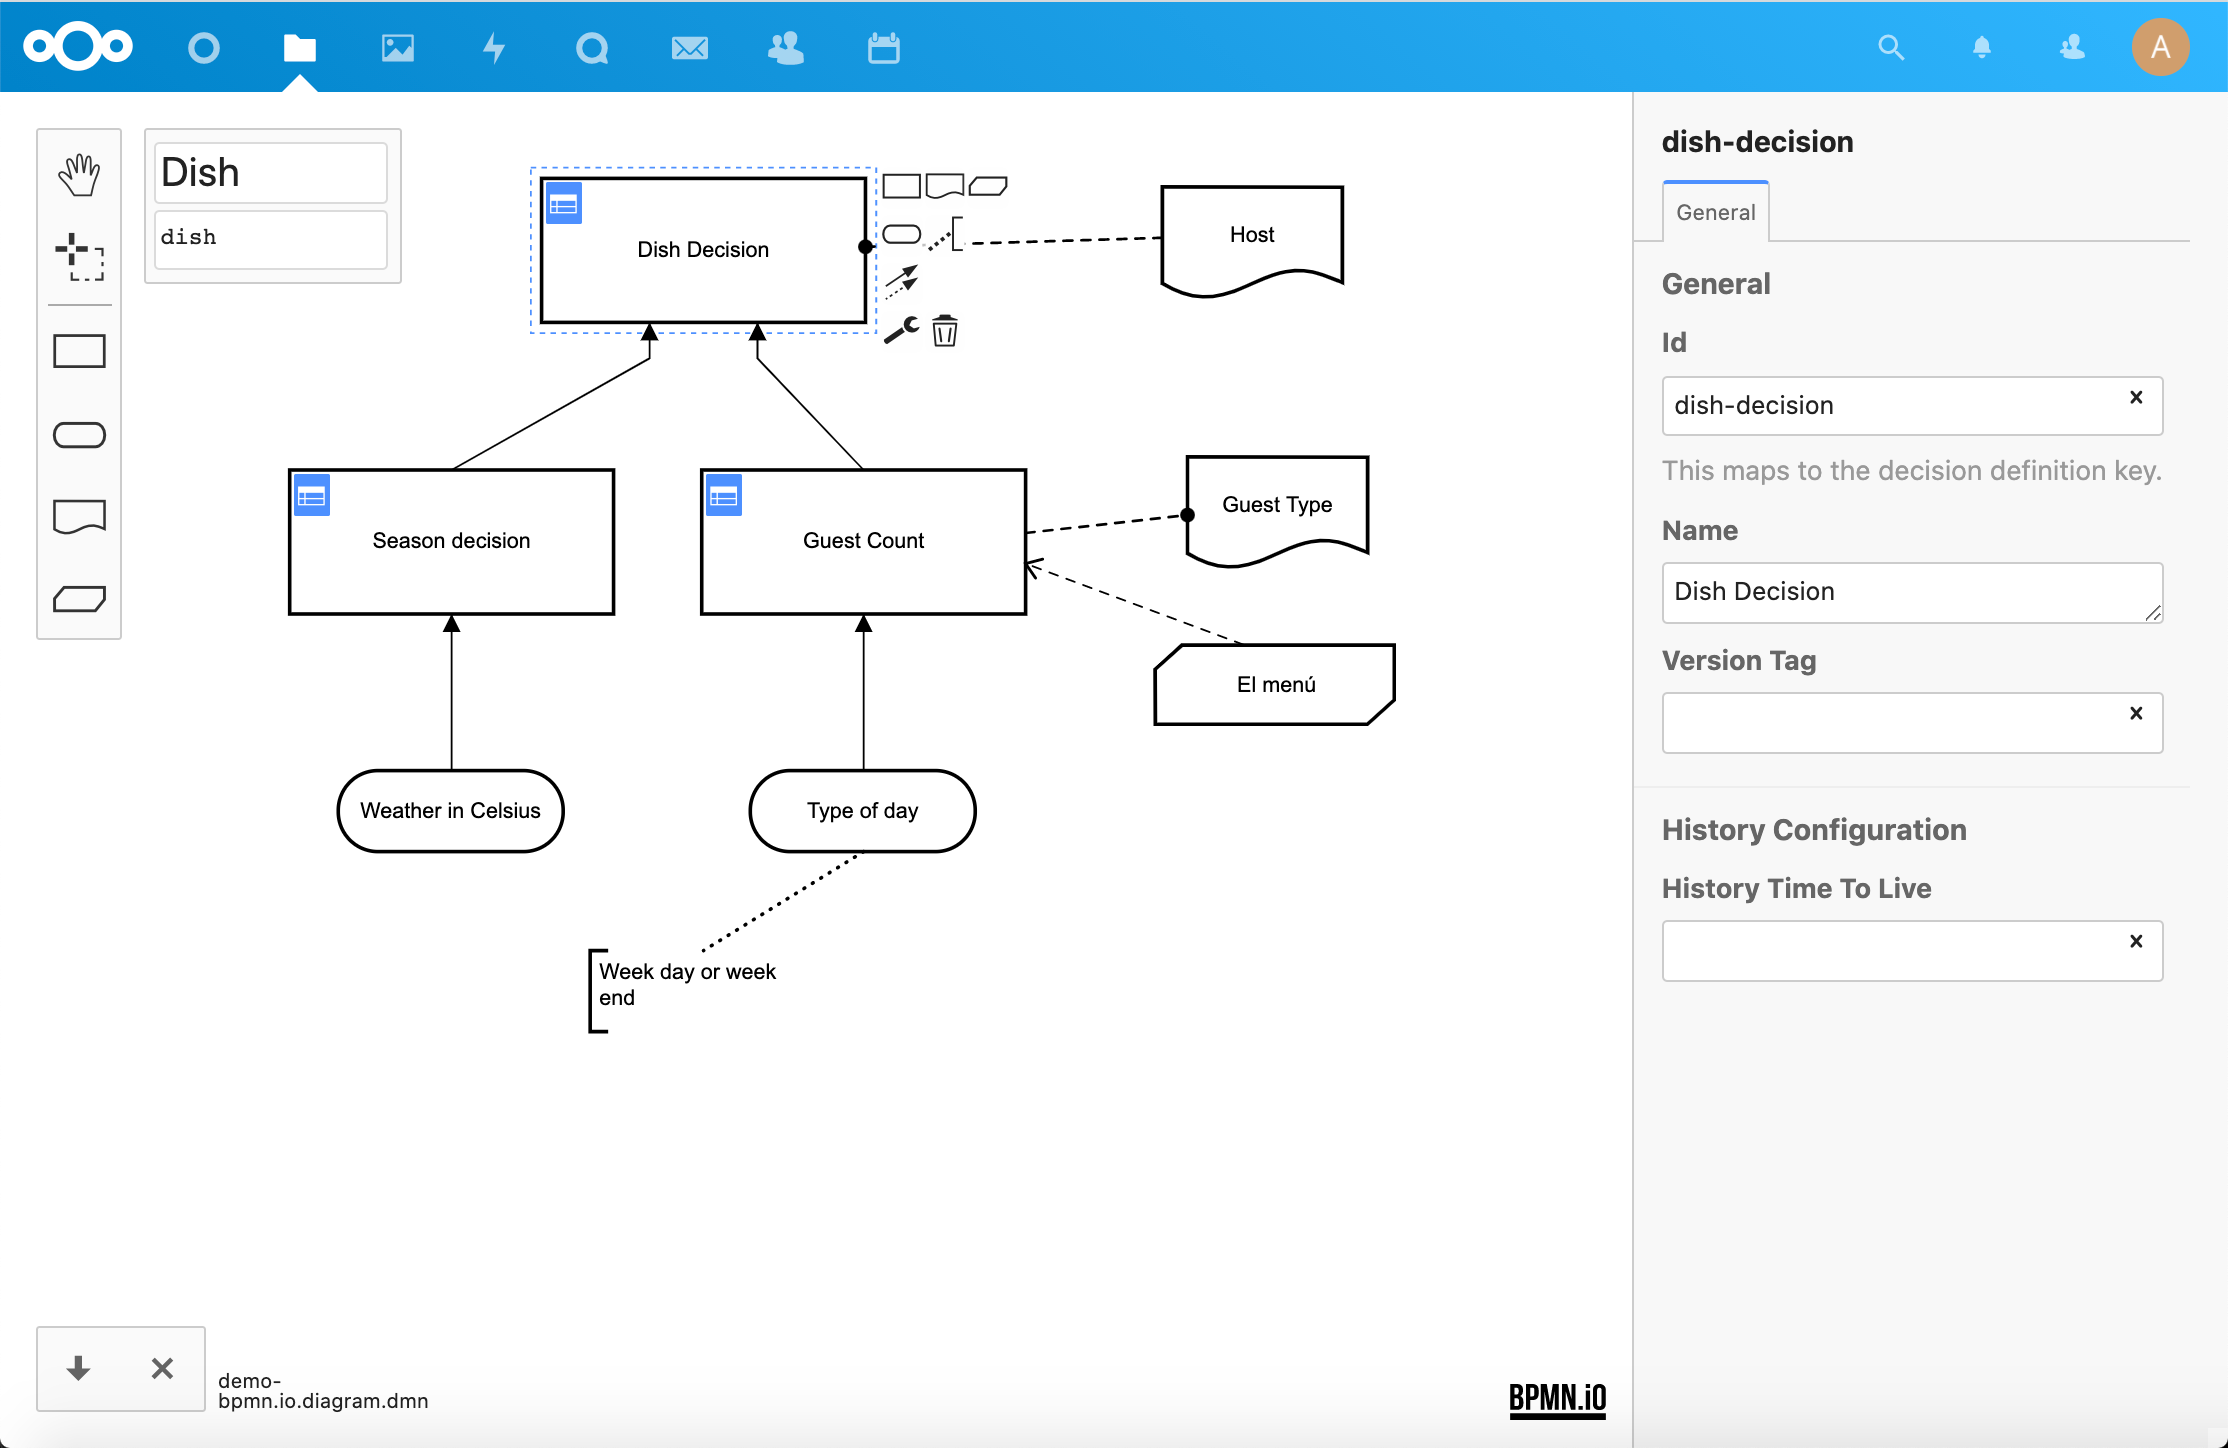Screen dimensions: 2228x1448
Task: Click the wrench/properties icon on element
Action: (903, 328)
